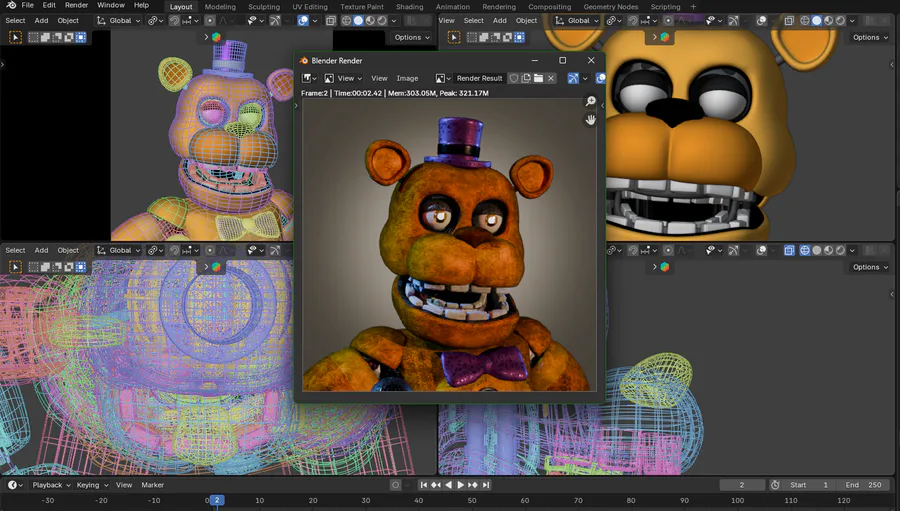The width and height of the screenshot is (900, 511).
Task: Toggle overlays in top-left viewport header
Action: point(303,21)
